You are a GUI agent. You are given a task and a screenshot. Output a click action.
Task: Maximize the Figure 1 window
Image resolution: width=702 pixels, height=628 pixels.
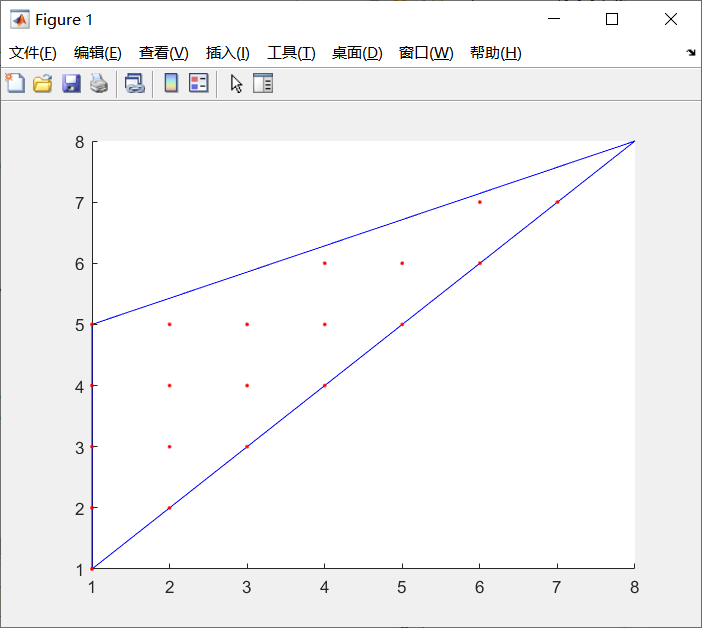[x=612, y=19]
